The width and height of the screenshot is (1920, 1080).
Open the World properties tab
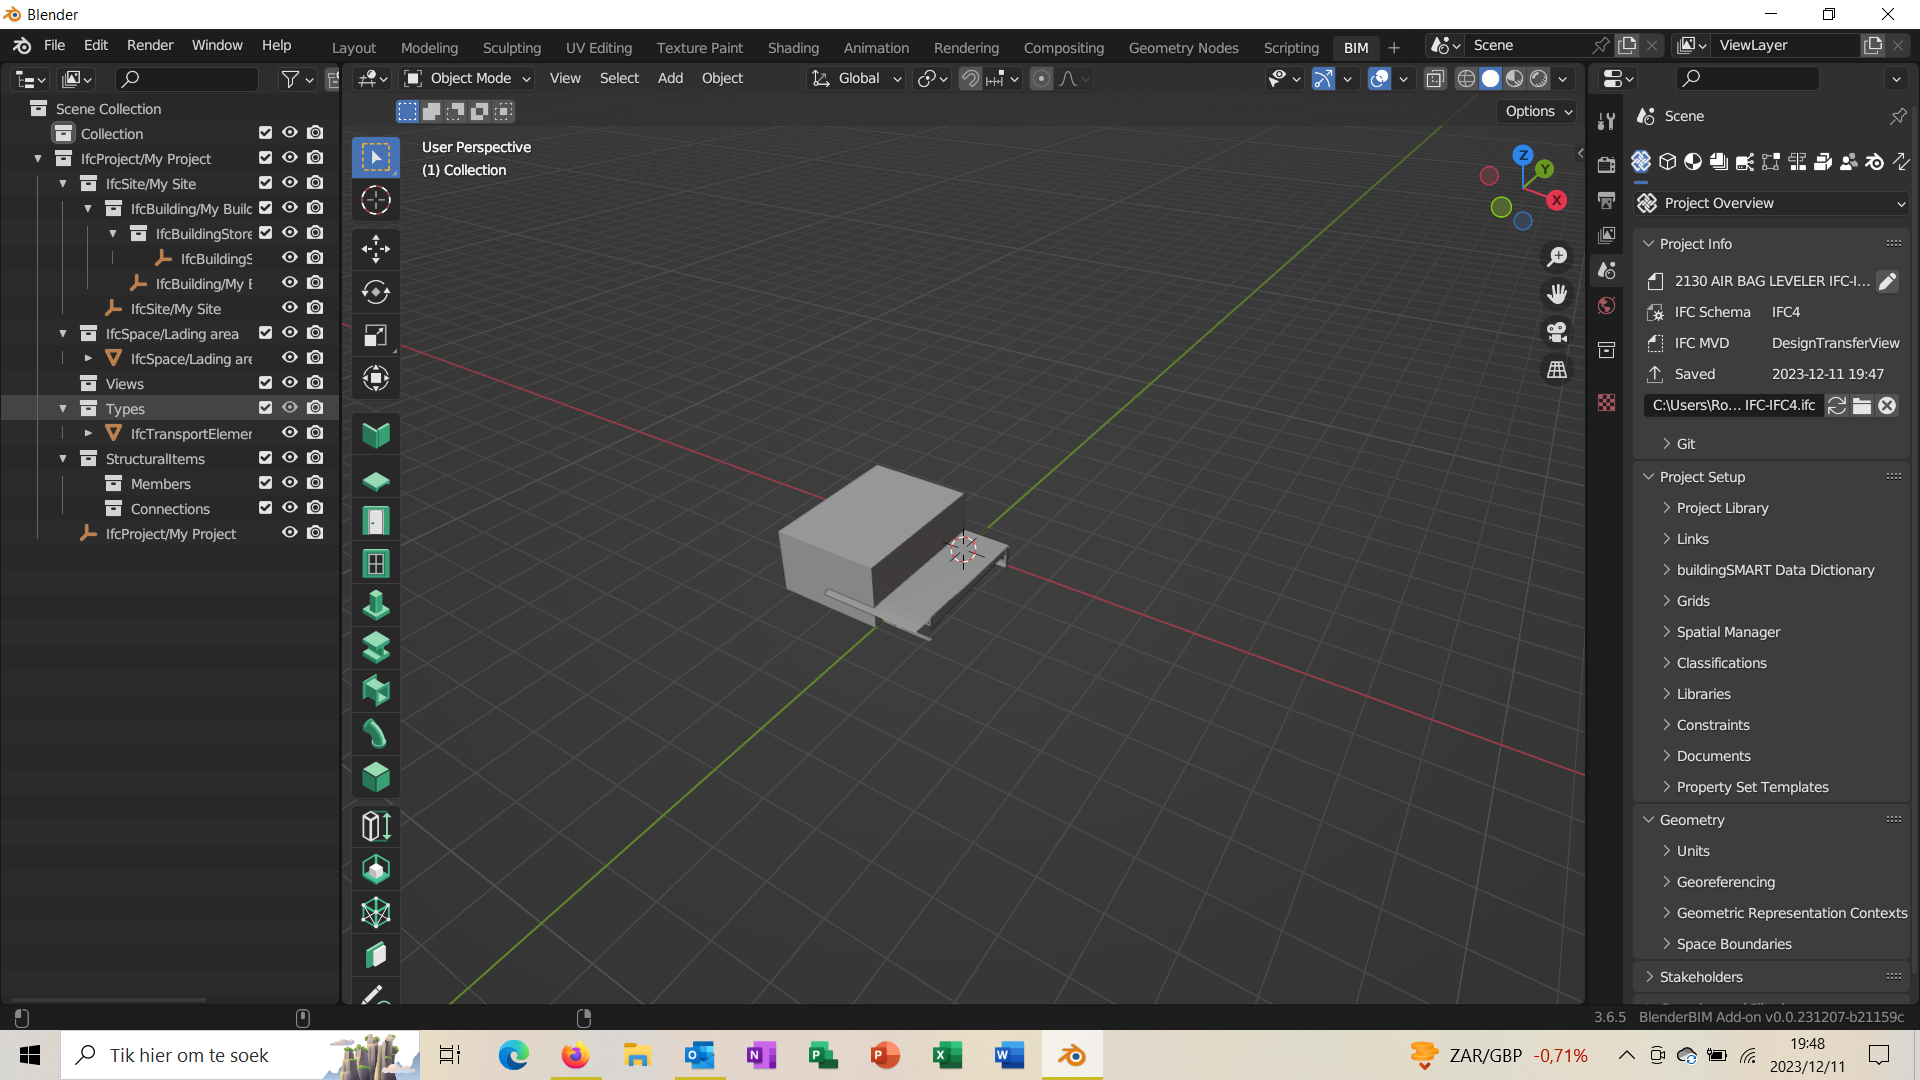[1606, 306]
